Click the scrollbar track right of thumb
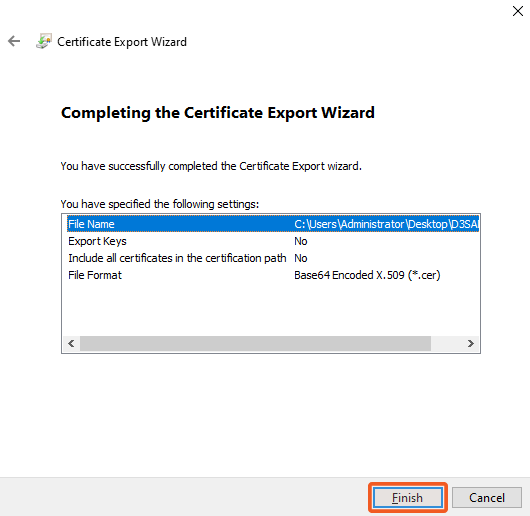The image size is (530, 516). click(447, 344)
